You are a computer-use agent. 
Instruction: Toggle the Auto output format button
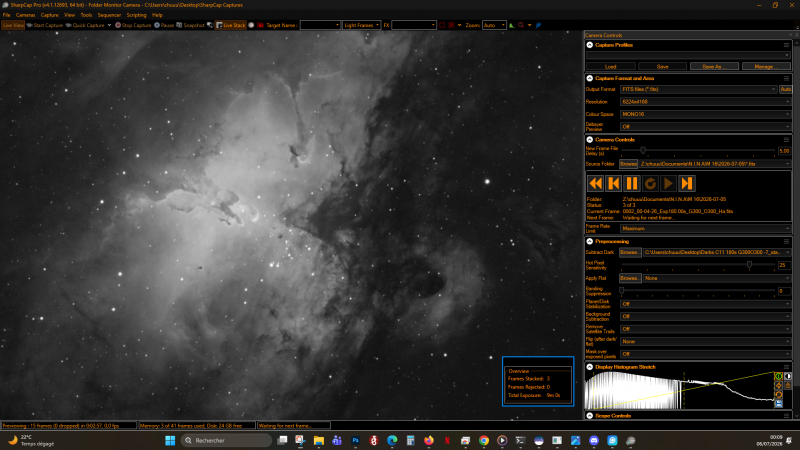[x=785, y=89]
